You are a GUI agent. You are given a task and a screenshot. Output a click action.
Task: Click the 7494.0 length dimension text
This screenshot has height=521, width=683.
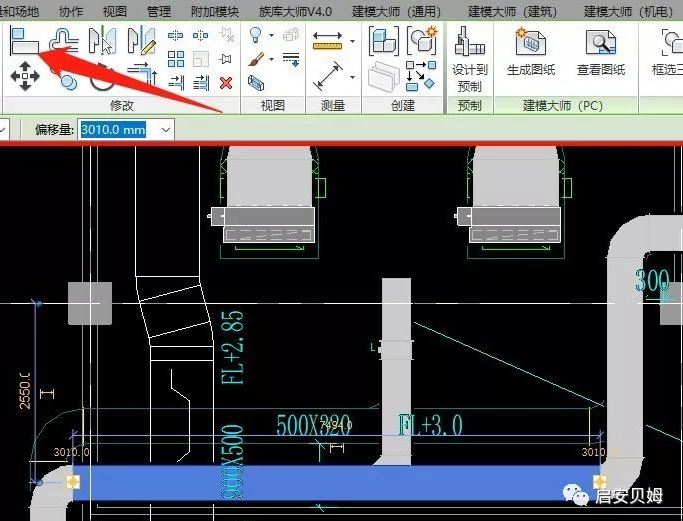click(x=336, y=424)
